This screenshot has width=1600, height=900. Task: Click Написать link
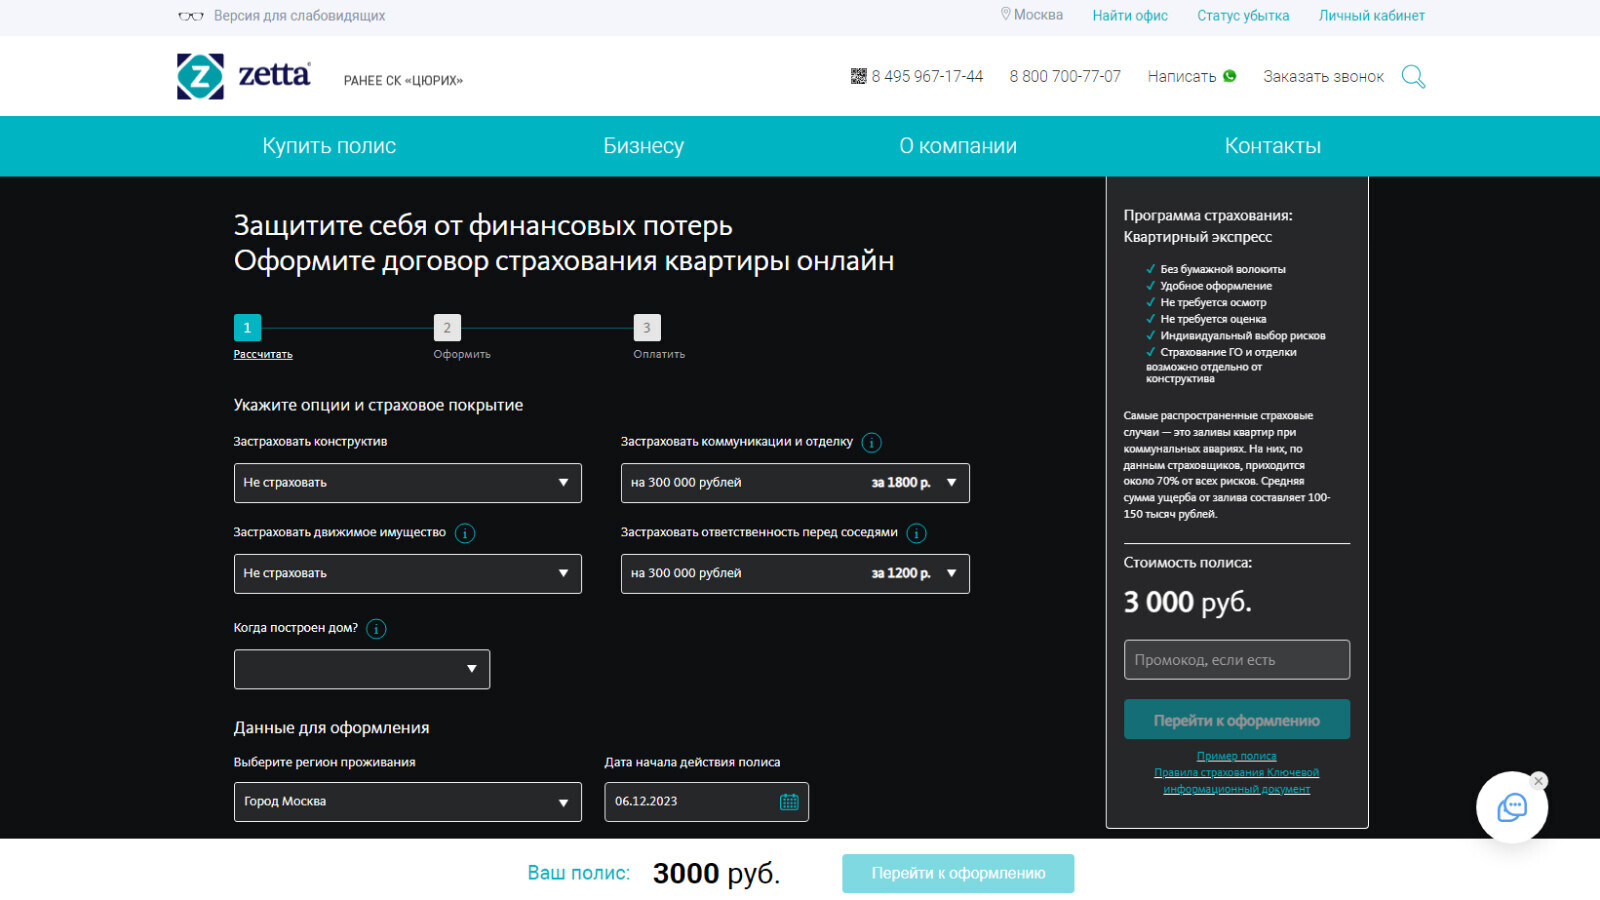(x=1182, y=76)
